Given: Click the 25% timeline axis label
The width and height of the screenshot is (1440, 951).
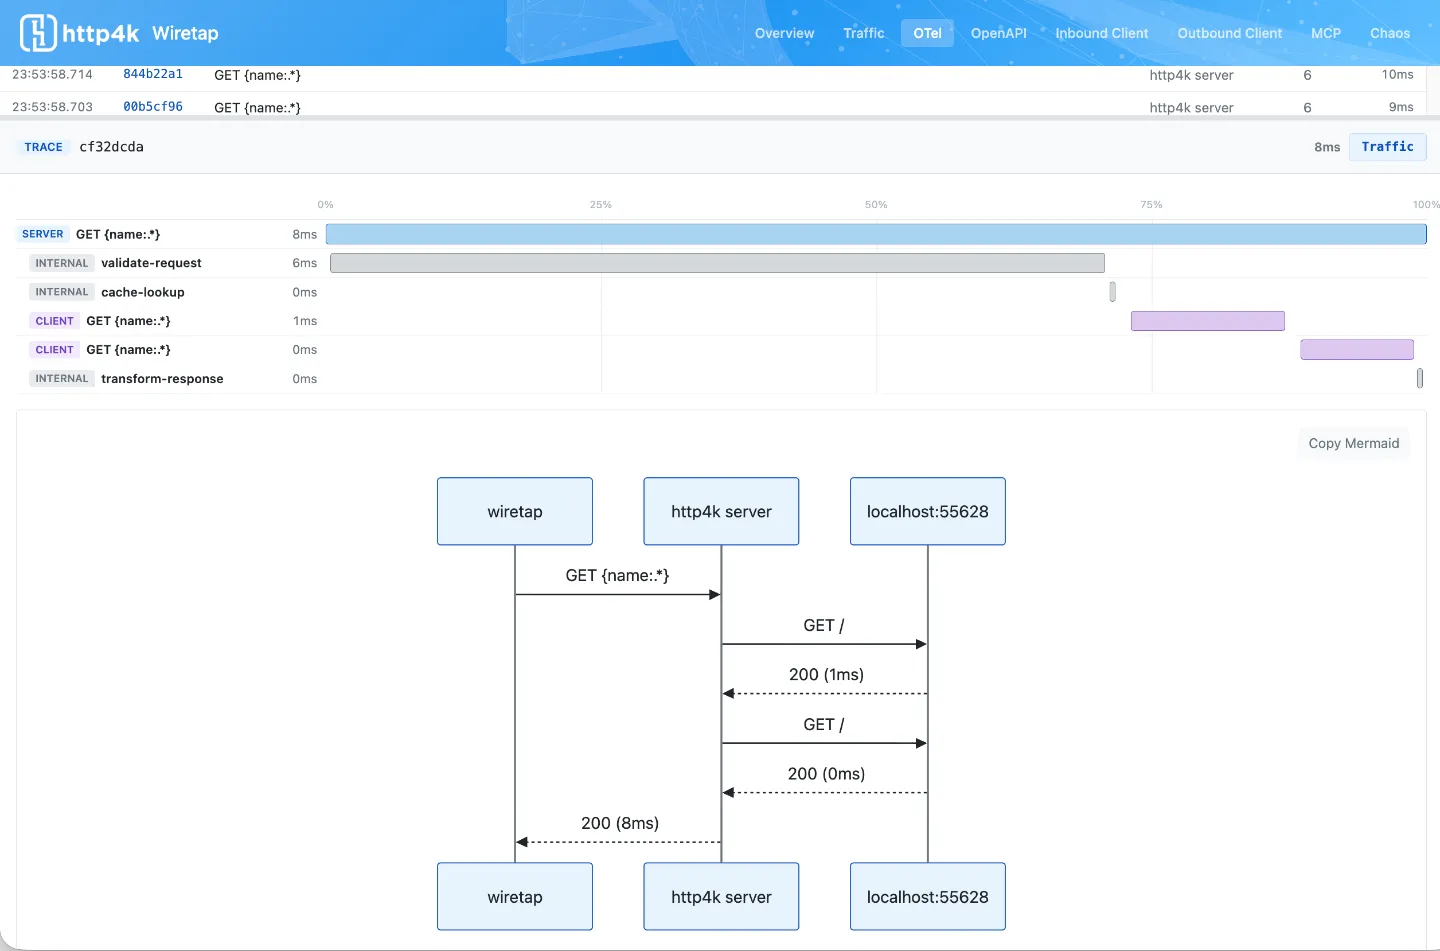Looking at the screenshot, I should click(600, 204).
